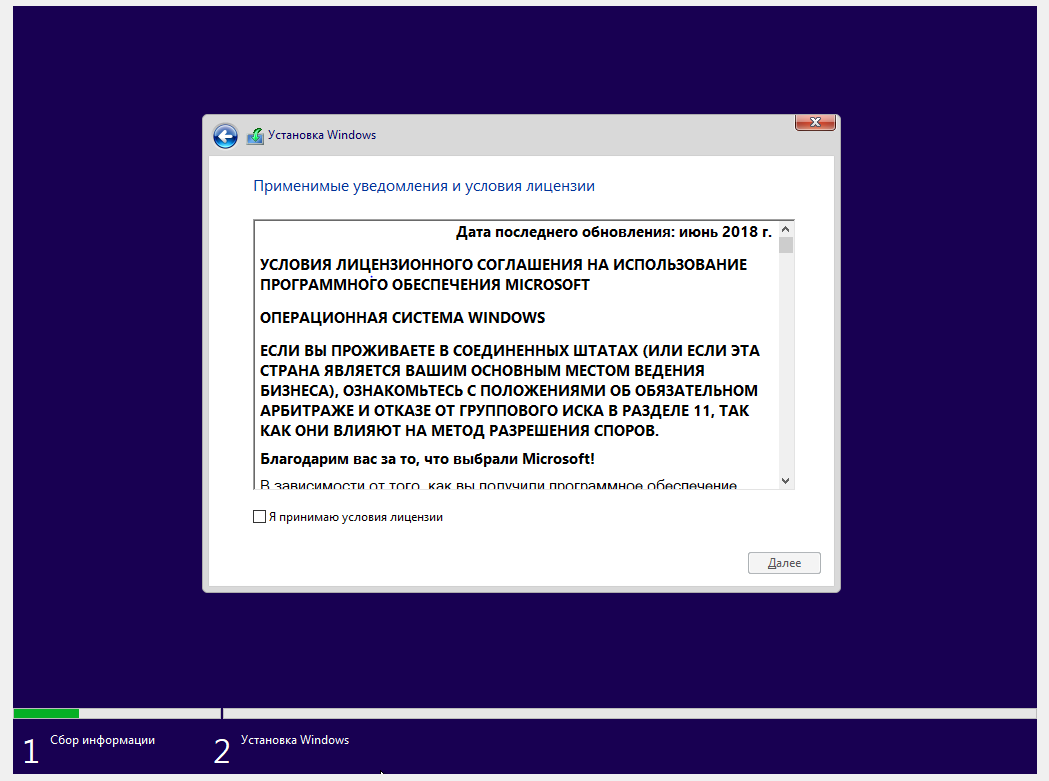The height and width of the screenshot is (781, 1049).
Task: Close the Установка Windows dialog
Action: click(x=815, y=122)
